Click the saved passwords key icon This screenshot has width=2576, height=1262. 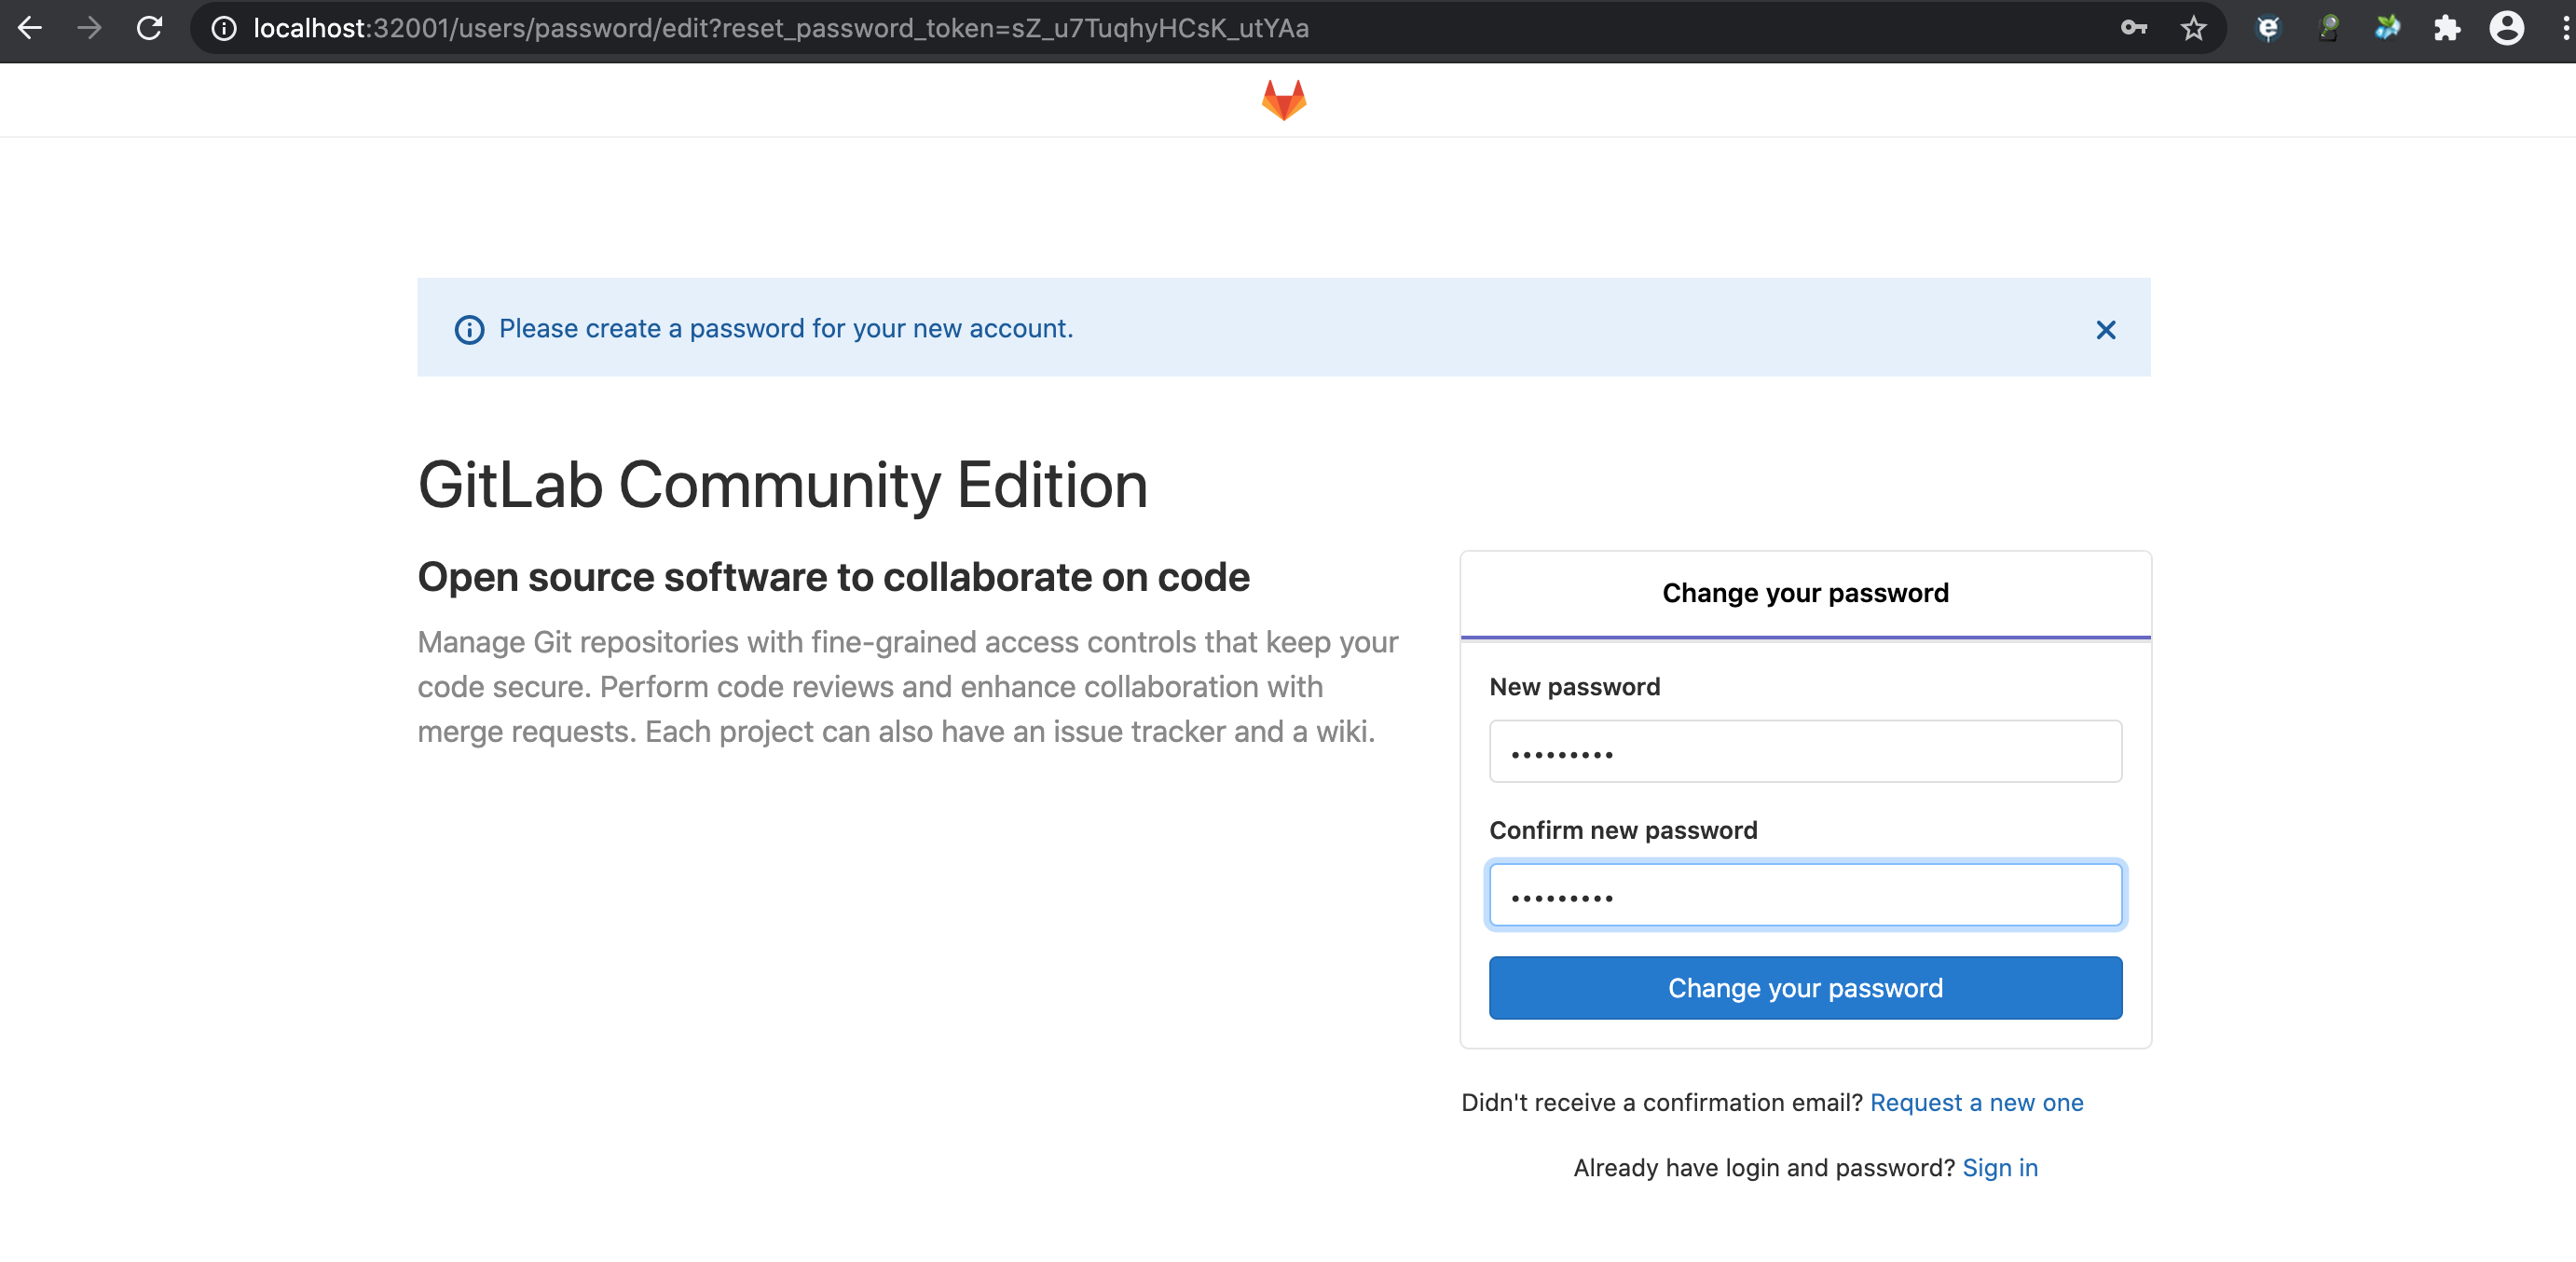[x=2134, y=28]
